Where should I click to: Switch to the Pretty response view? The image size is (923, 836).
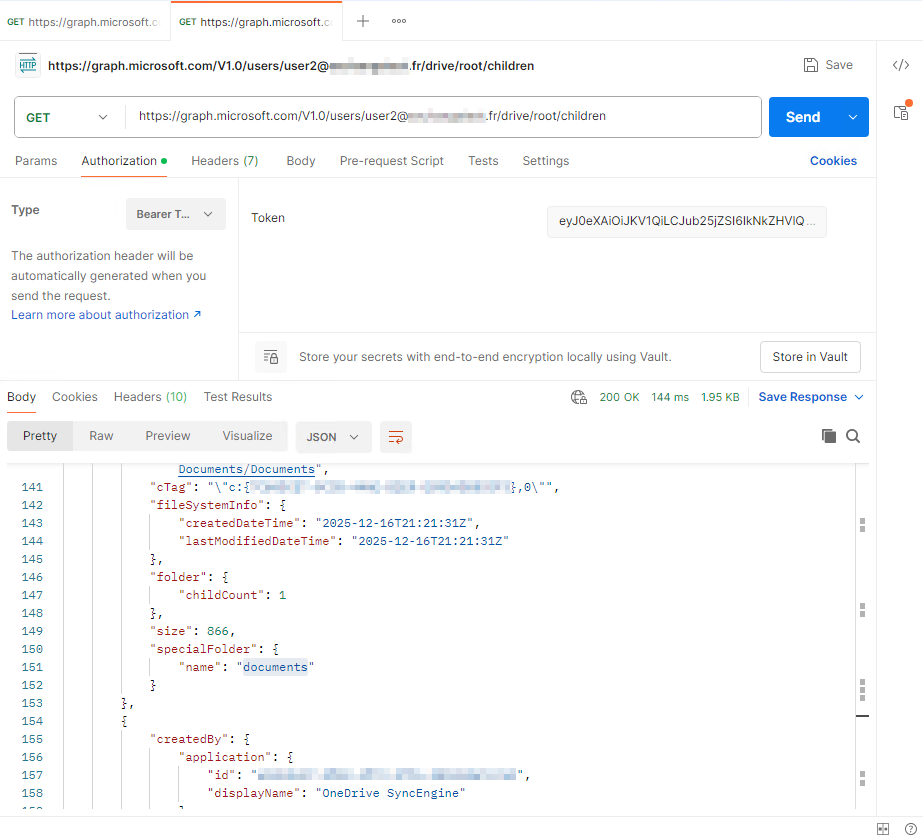[39, 435]
